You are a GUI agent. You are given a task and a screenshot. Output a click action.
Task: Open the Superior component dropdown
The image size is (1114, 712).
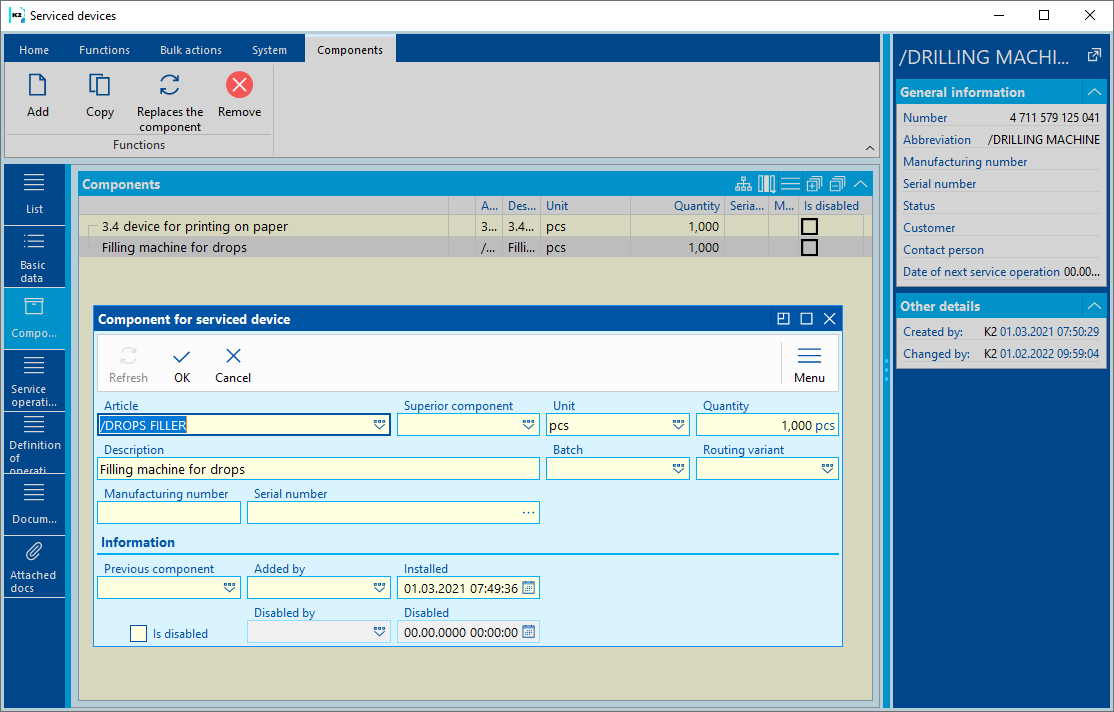pyautogui.click(x=529, y=424)
